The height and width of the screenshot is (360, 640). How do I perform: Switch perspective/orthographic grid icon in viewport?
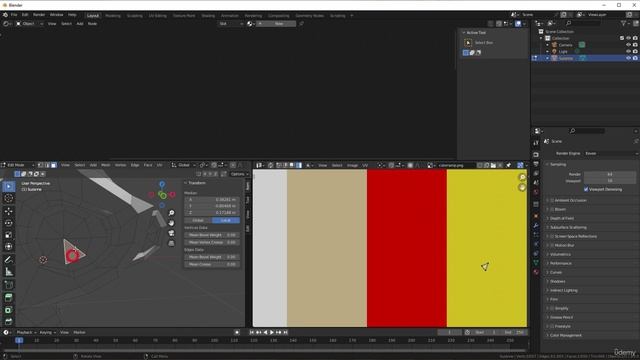[x=171, y=243]
